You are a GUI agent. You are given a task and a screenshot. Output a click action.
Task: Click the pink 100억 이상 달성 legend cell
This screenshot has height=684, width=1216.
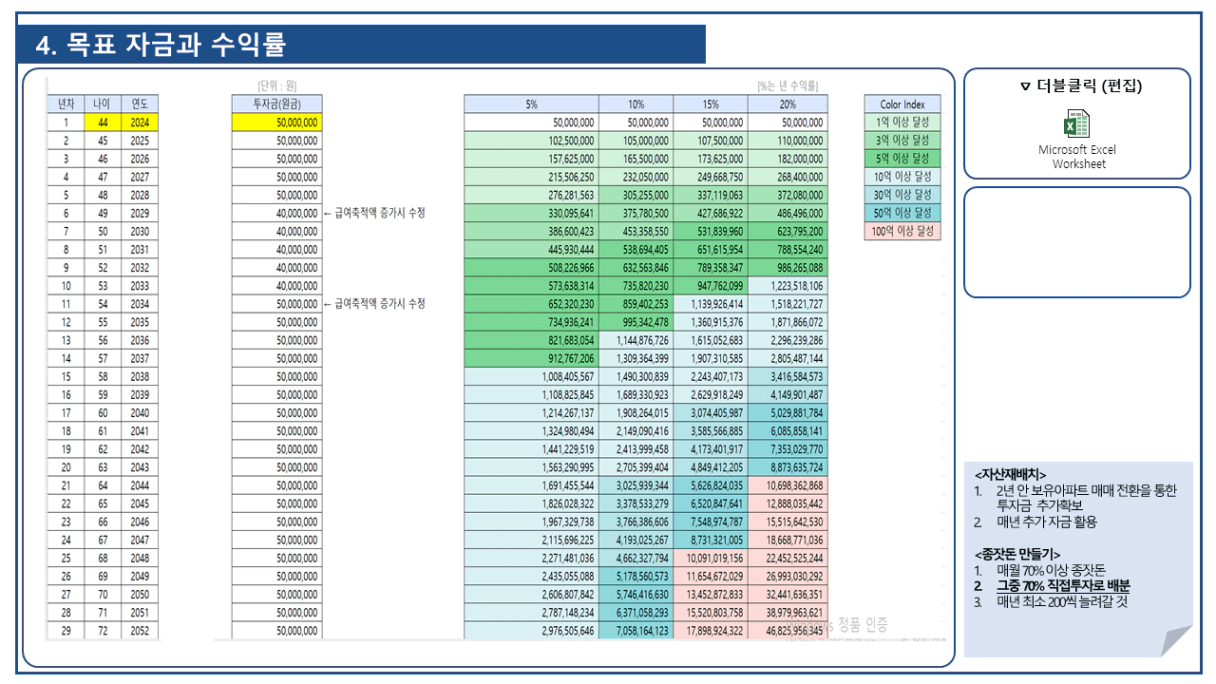pyautogui.click(x=903, y=231)
